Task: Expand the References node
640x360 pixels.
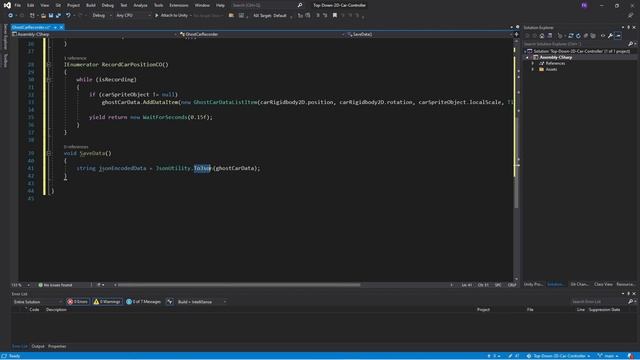Action: 533,63
